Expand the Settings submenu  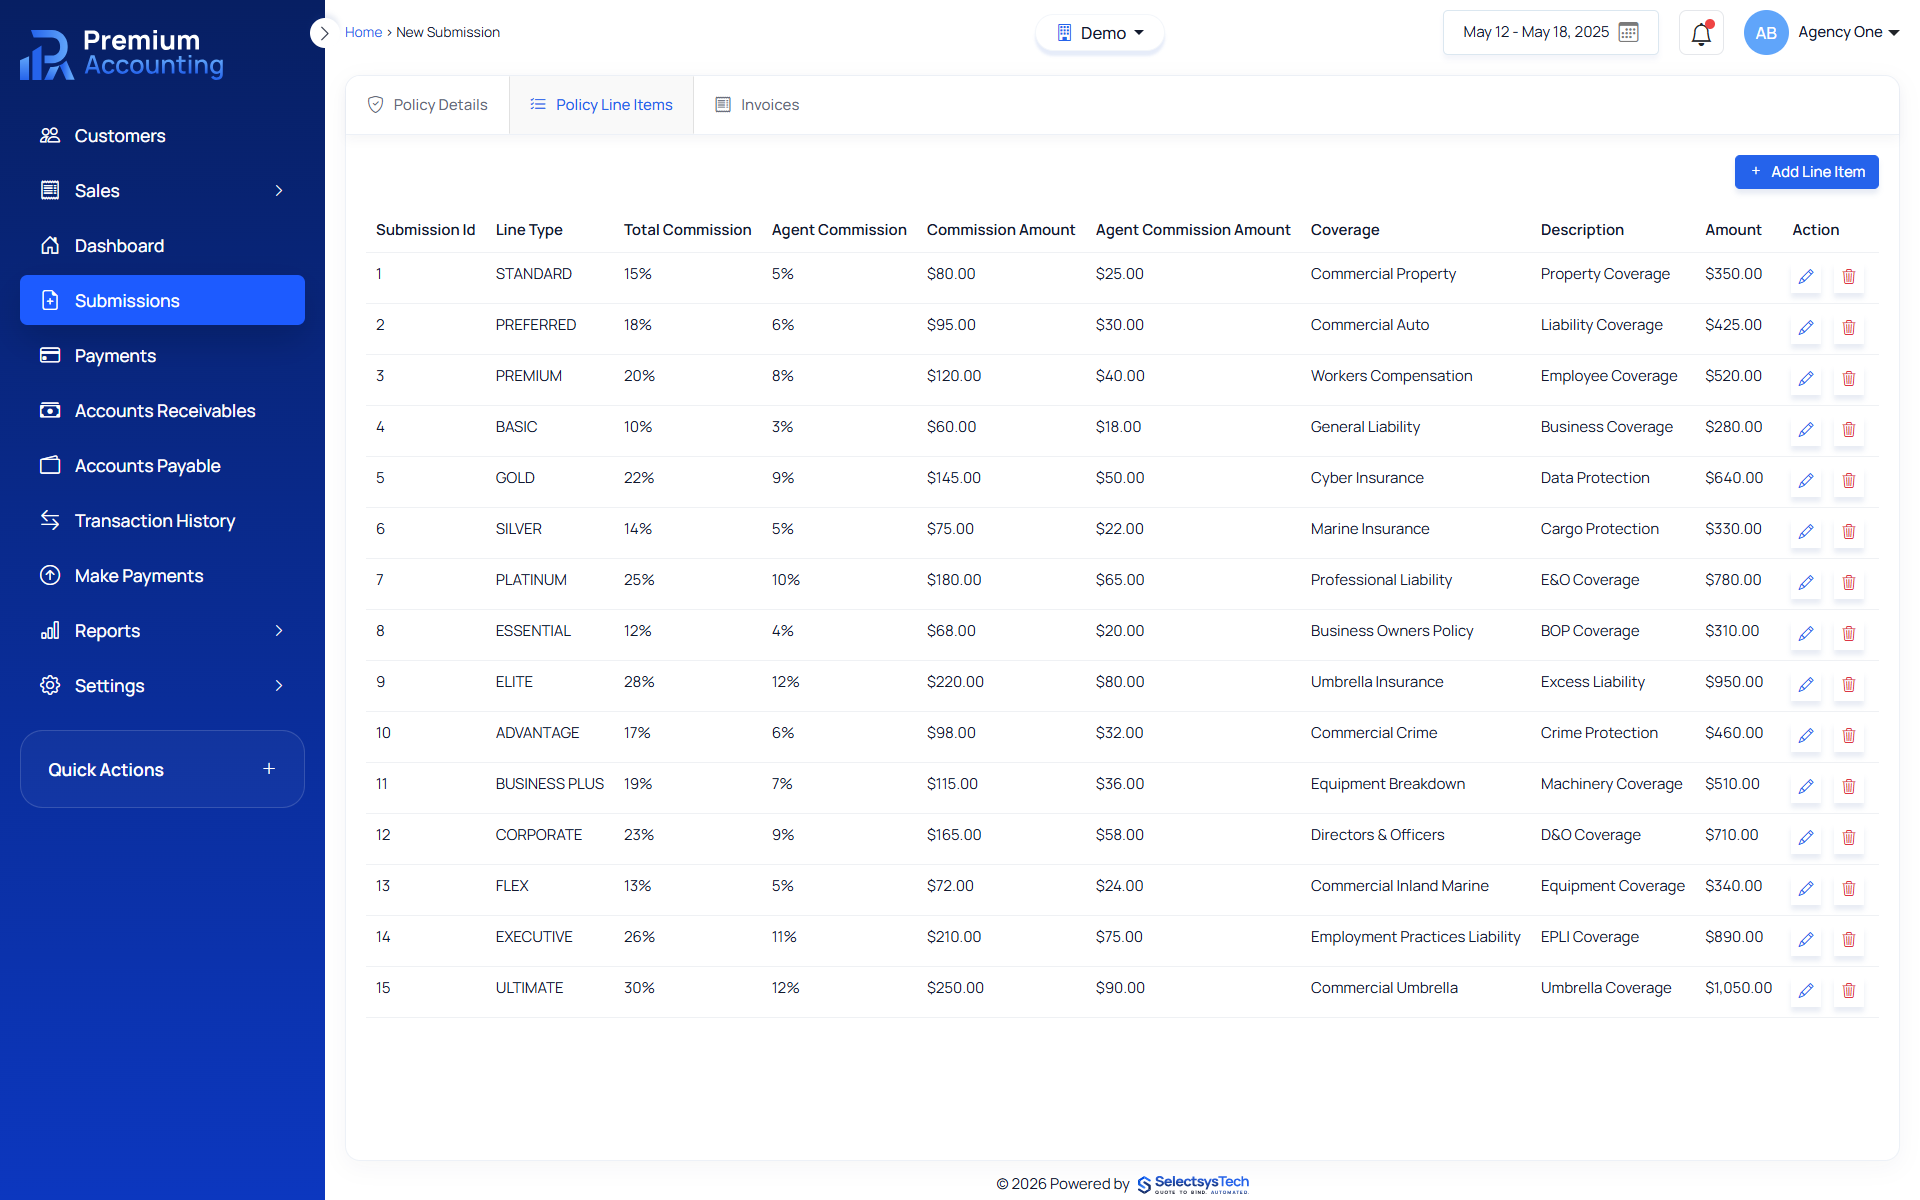coord(279,685)
